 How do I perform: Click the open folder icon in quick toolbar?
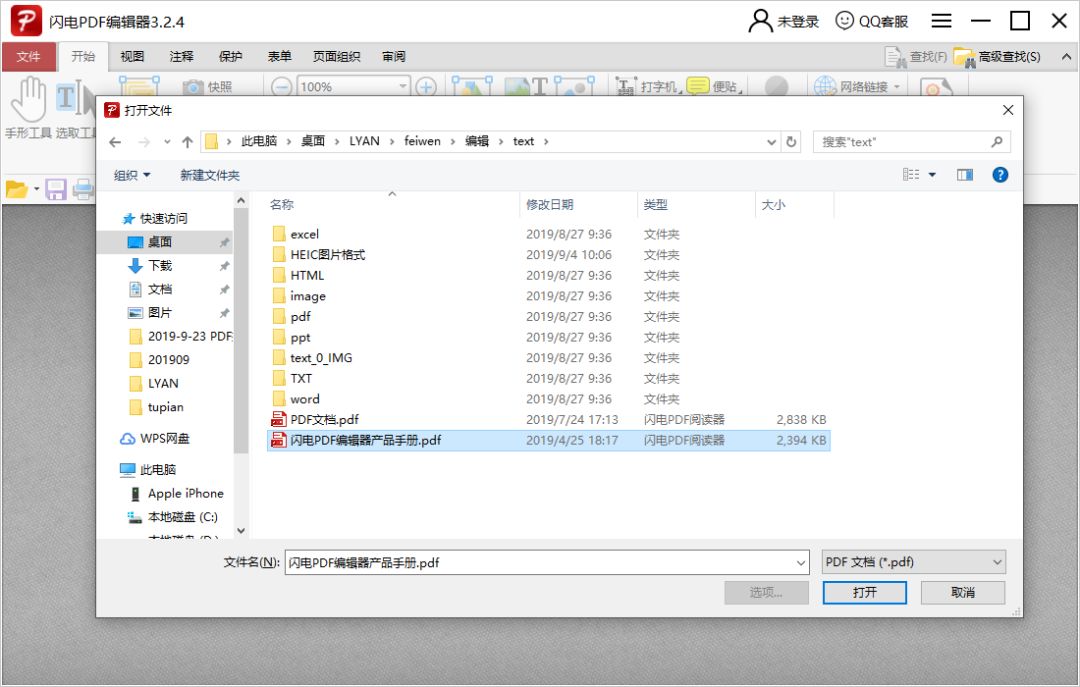coord(17,189)
